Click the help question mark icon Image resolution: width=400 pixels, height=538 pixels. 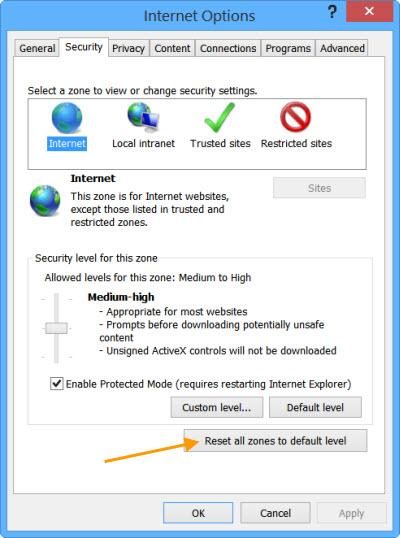pyautogui.click(x=332, y=12)
